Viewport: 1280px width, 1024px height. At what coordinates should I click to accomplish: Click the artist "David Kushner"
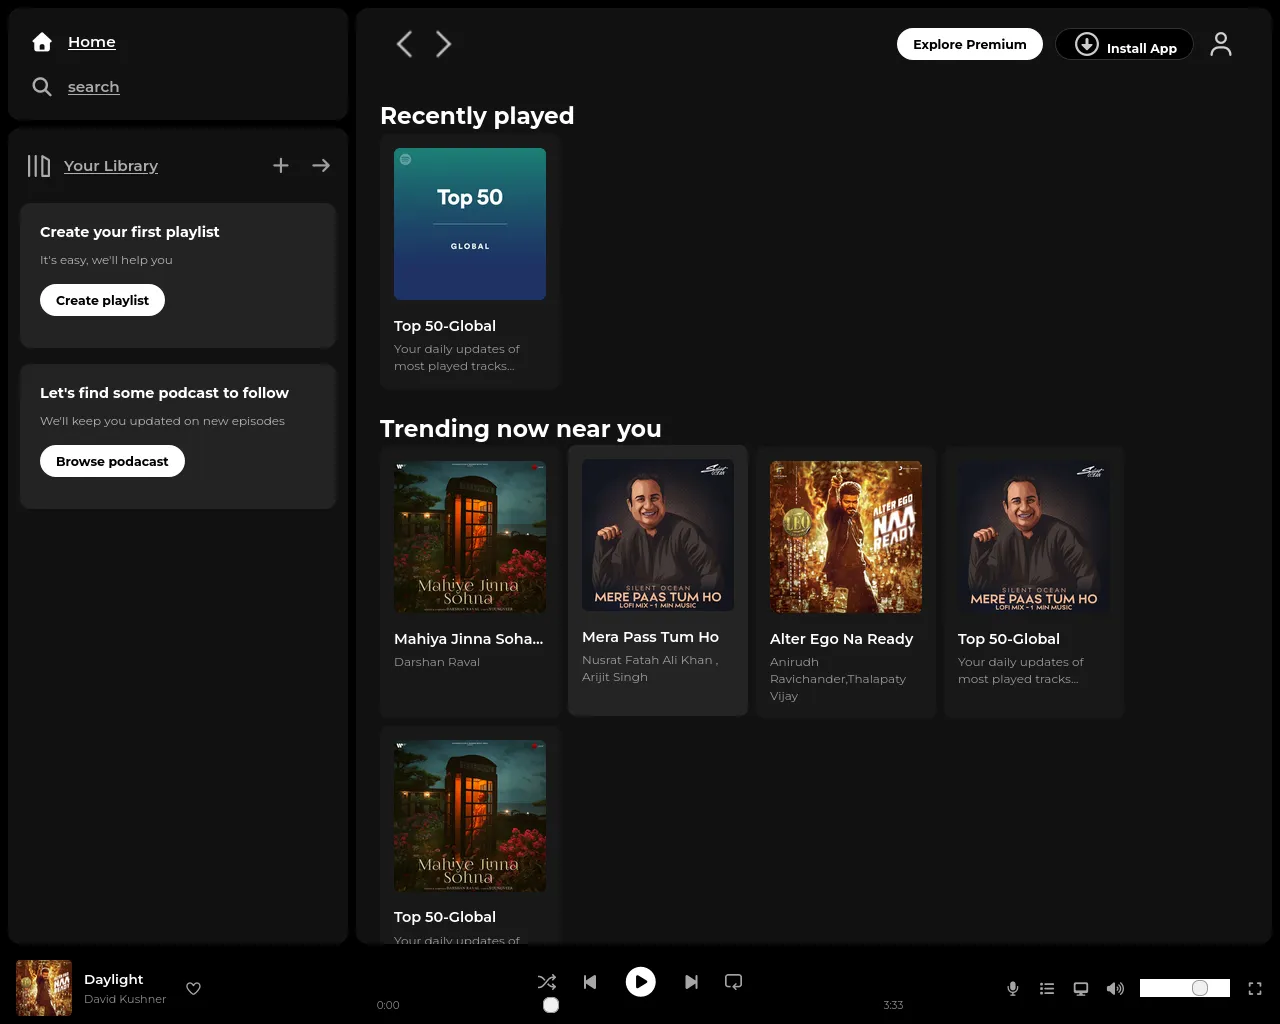(x=125, y=999)
